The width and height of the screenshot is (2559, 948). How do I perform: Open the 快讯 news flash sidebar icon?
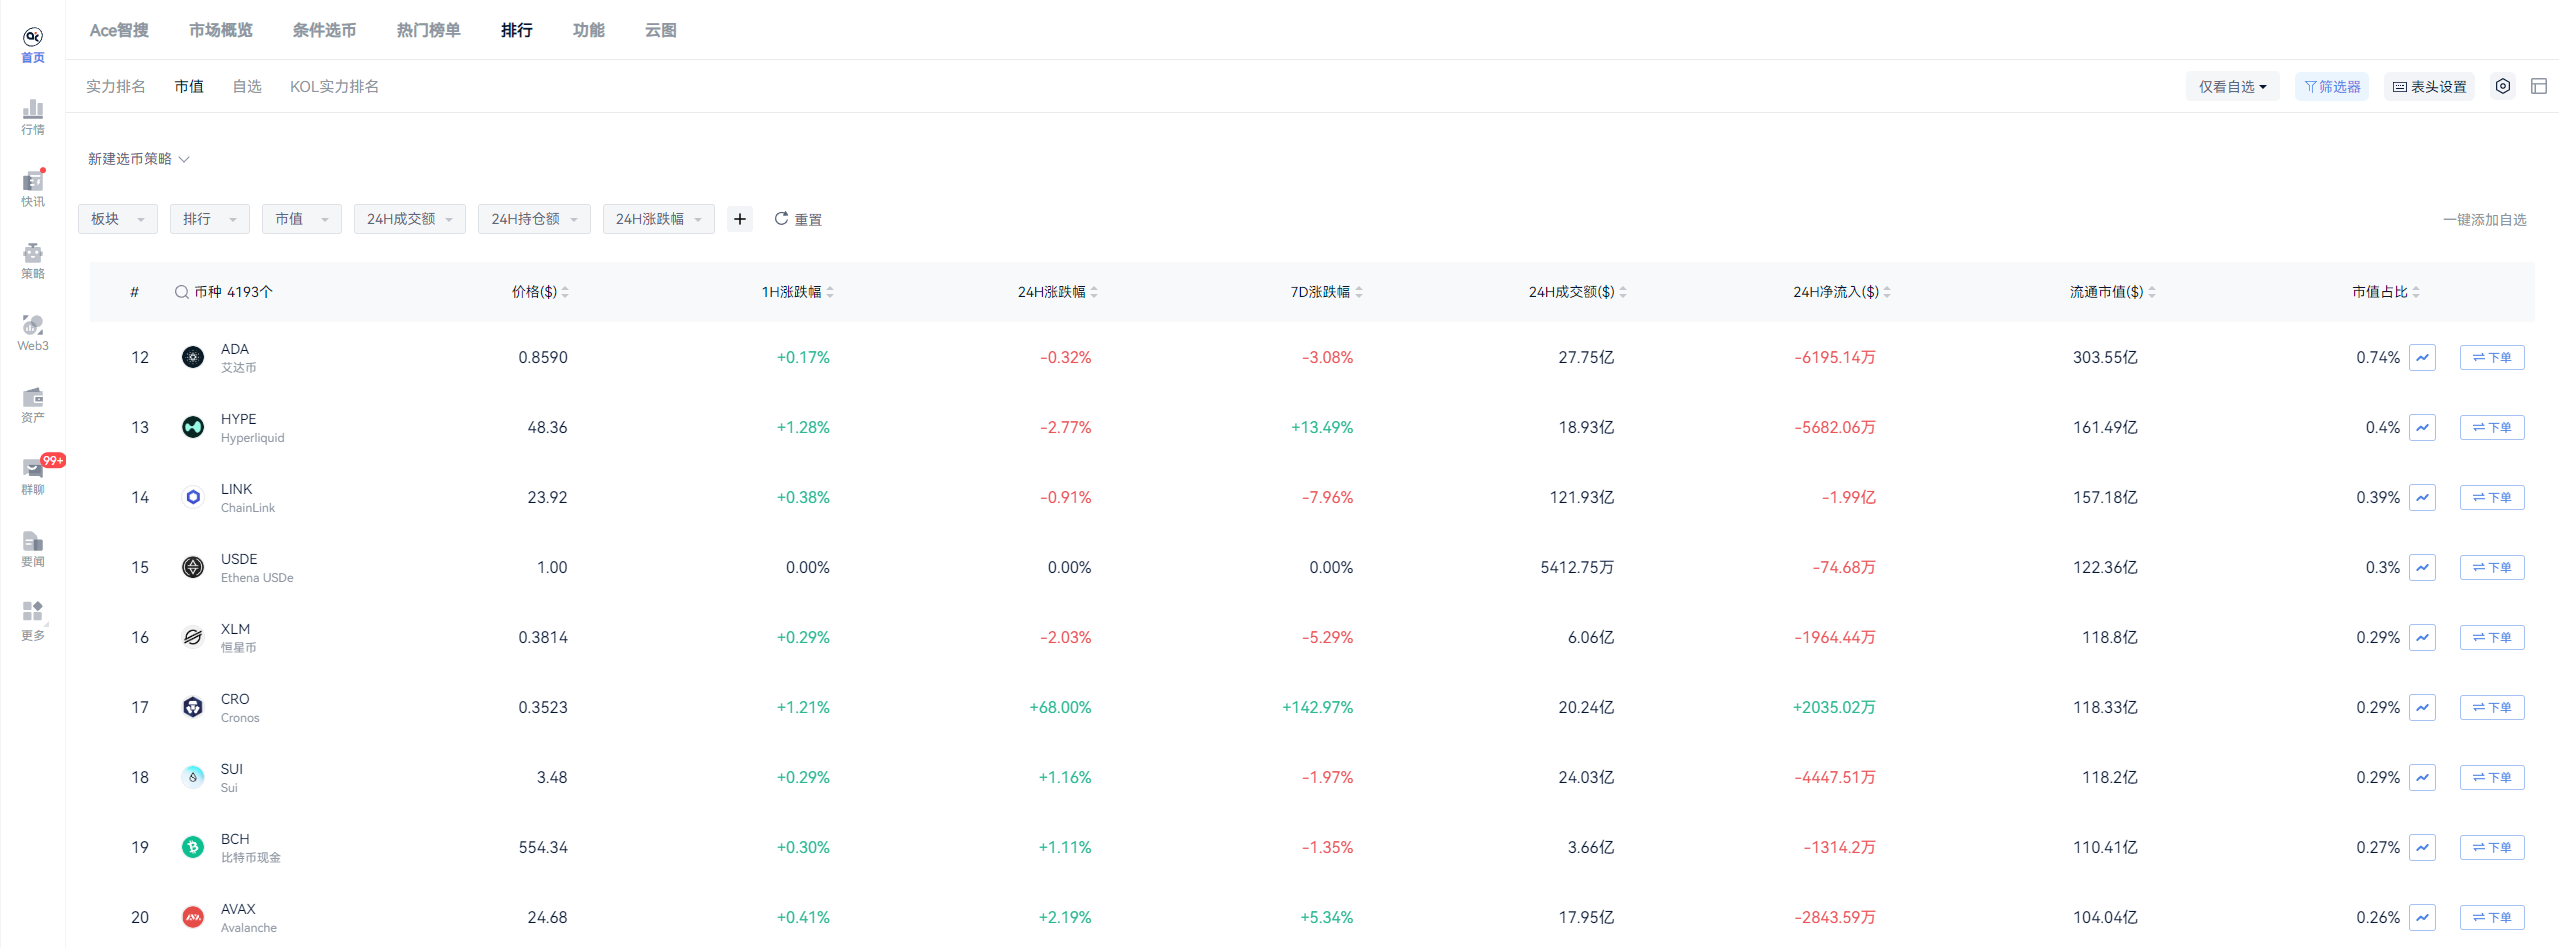click(x=33, y=189)
